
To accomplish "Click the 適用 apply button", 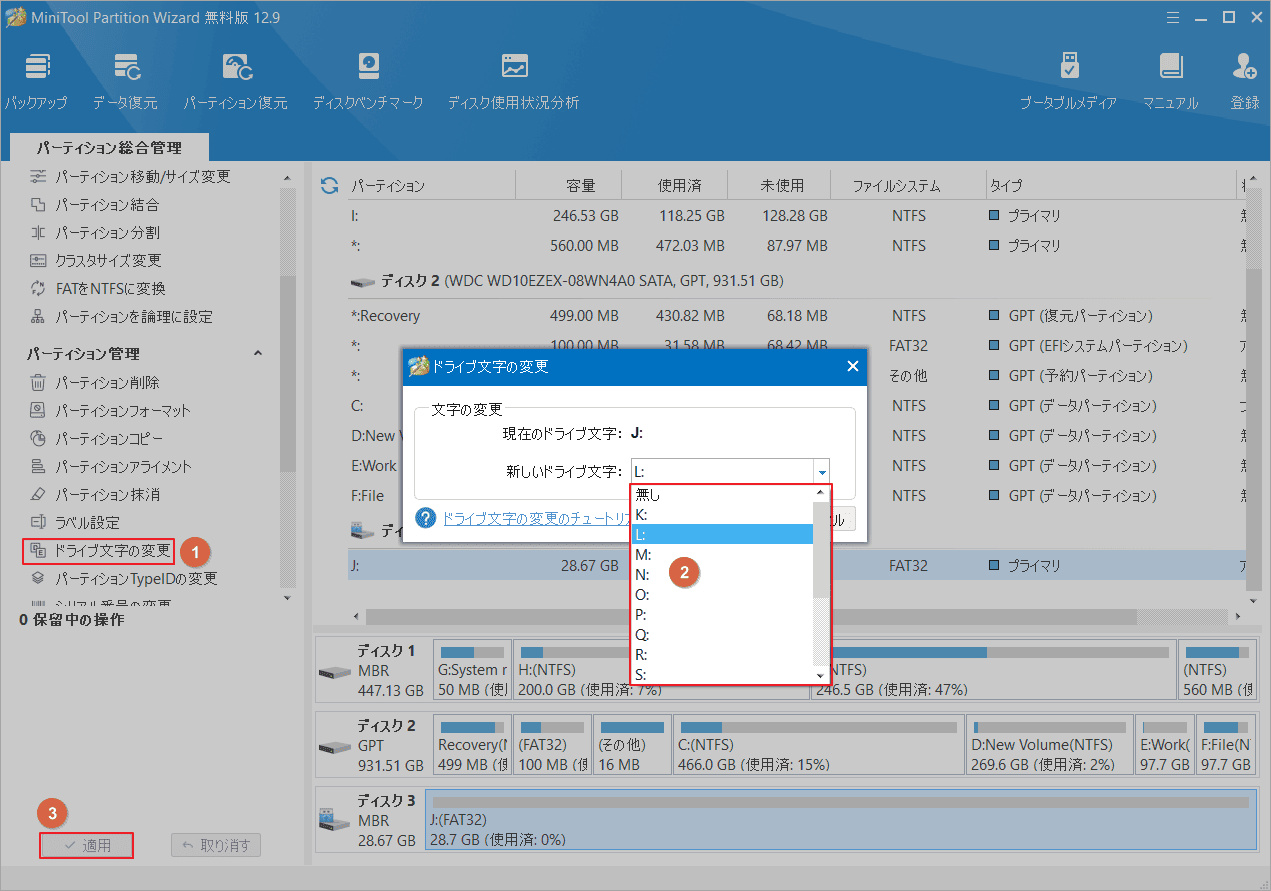I will coord(87,845).
